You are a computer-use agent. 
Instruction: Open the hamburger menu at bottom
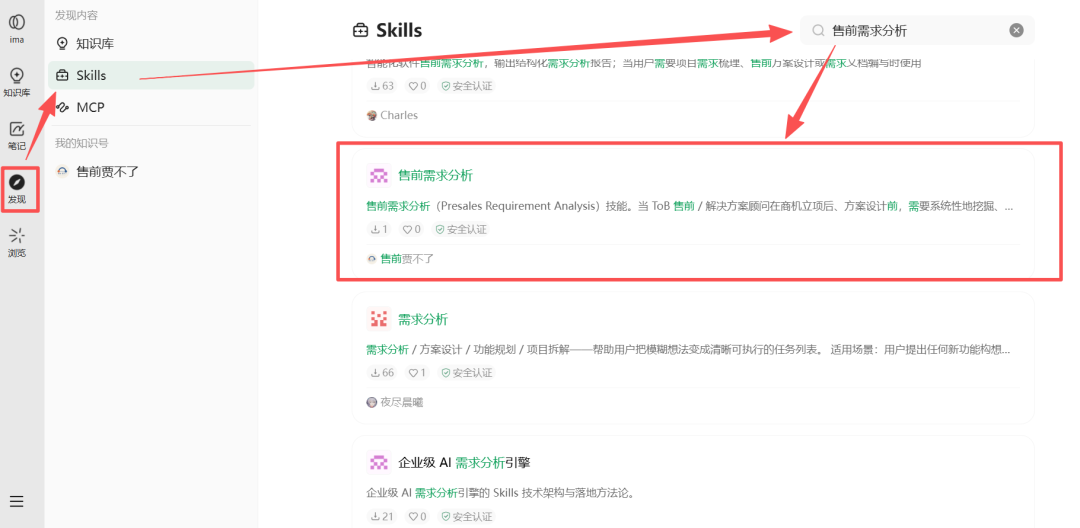pos(17,501)
